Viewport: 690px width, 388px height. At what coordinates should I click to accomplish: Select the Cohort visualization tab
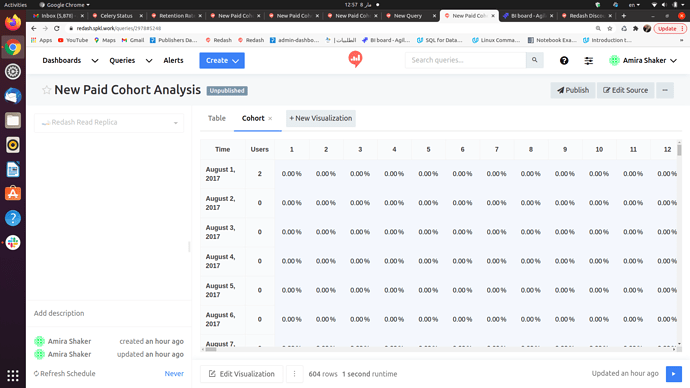tap(253, 118)
